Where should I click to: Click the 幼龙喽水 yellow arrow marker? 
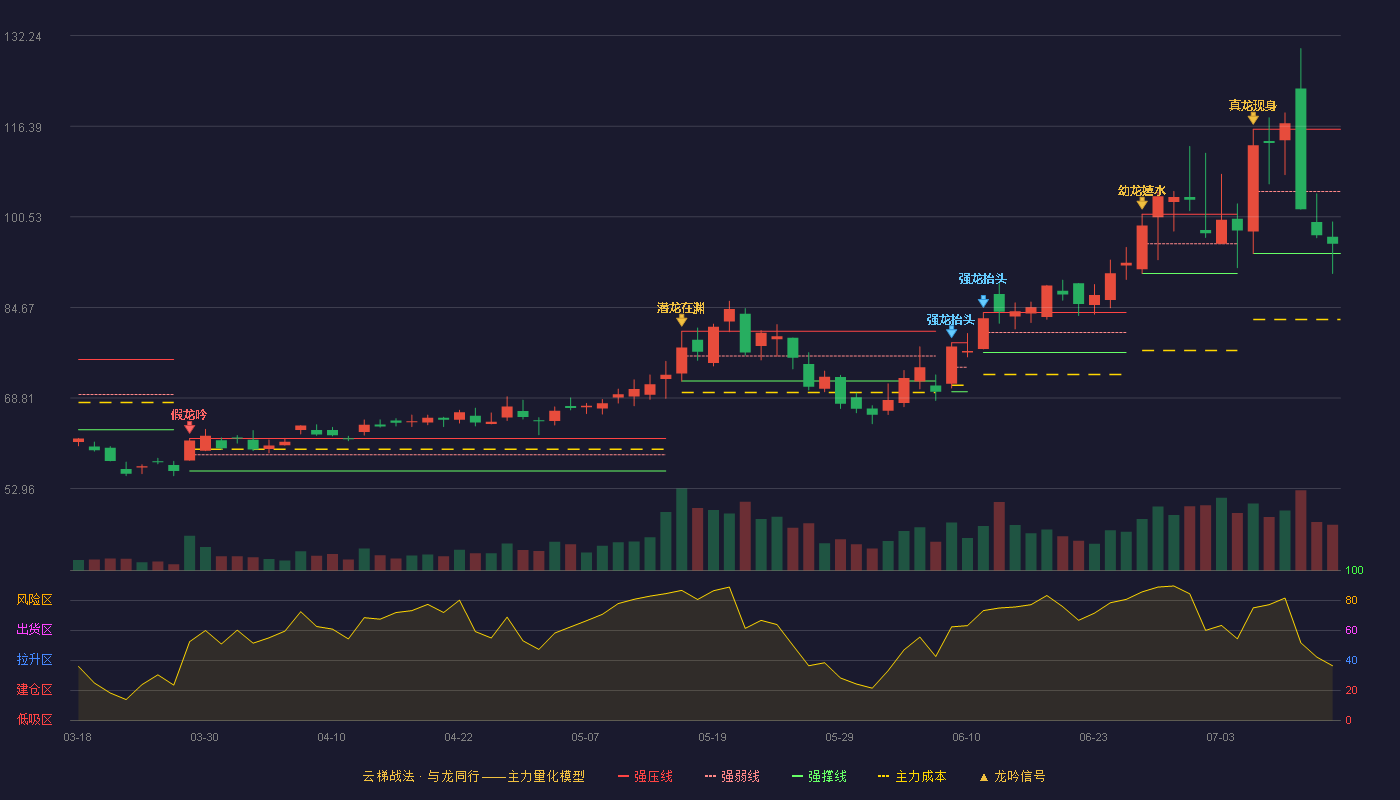click(1142, 203)
